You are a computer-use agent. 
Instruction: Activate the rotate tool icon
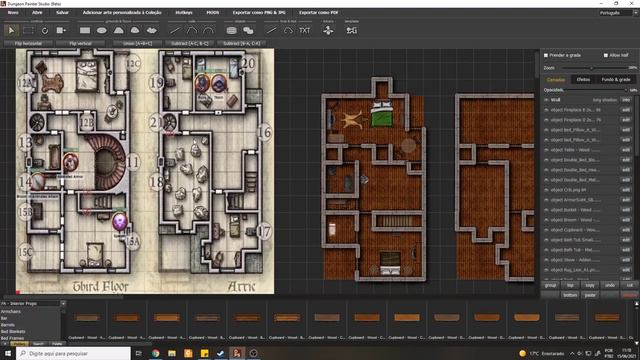click(x=44, y=31)
